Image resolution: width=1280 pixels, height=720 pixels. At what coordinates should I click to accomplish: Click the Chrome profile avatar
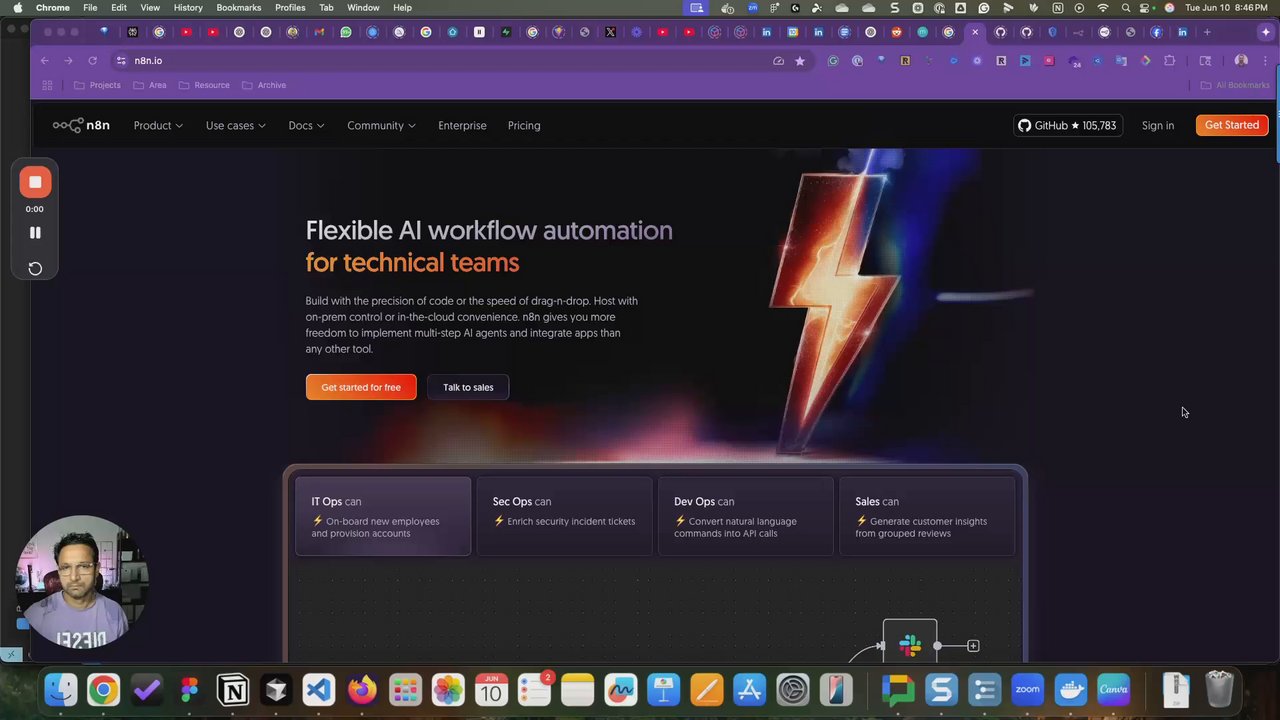point(1241,61)
